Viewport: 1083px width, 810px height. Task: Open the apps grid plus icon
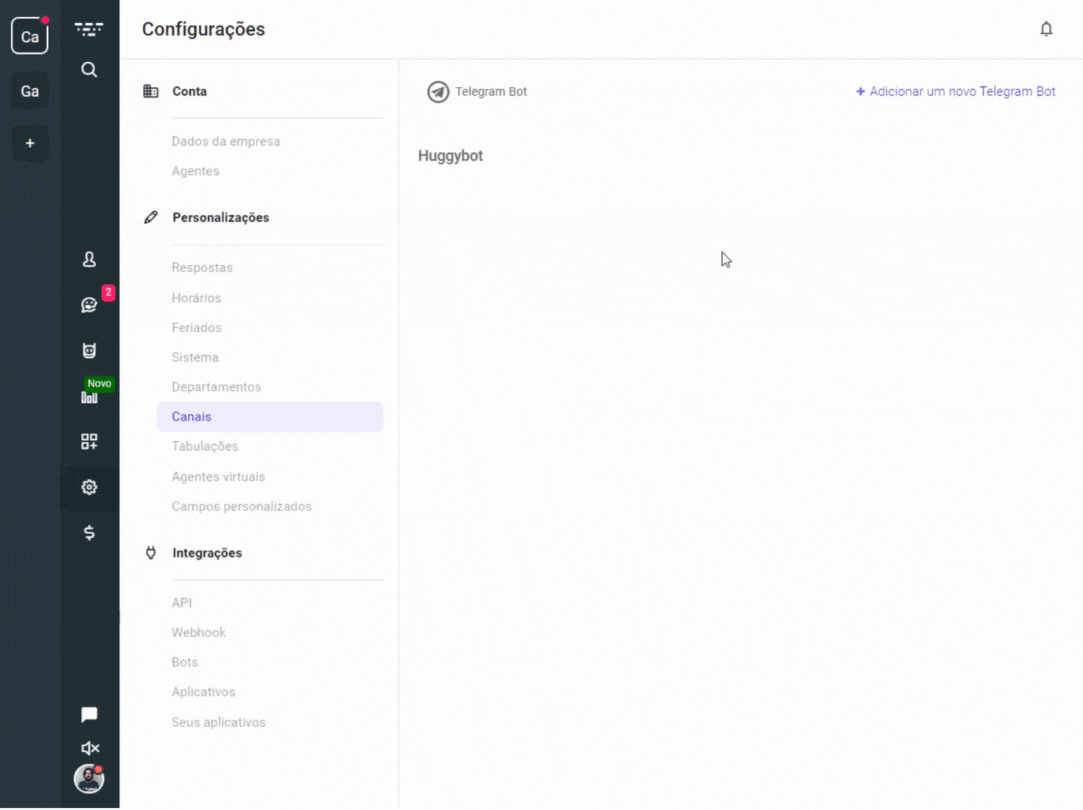[89, 442]
